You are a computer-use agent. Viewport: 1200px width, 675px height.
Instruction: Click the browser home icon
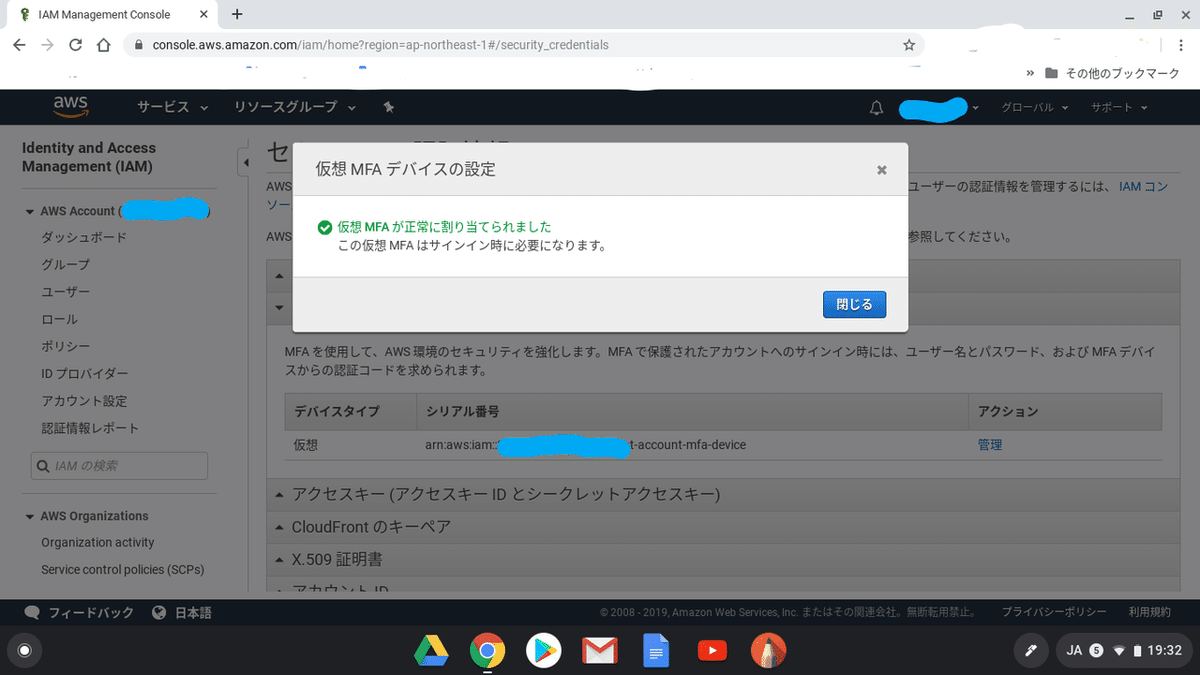[103, 45]
